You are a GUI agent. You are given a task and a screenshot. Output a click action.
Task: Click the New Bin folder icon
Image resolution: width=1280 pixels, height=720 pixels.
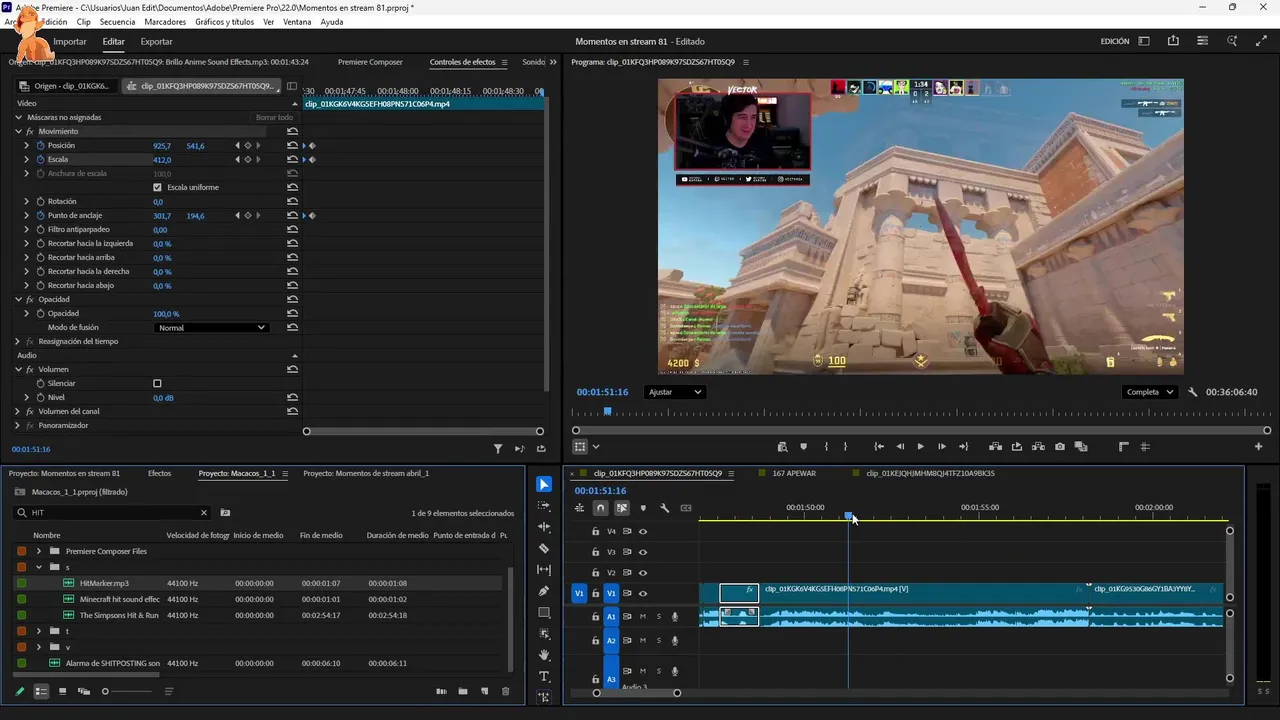tap(463, 691)
